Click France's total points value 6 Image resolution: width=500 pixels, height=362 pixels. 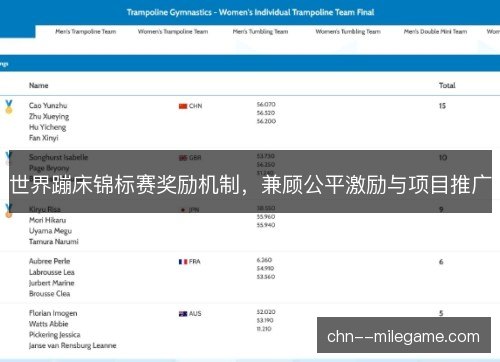click(441, 262)
